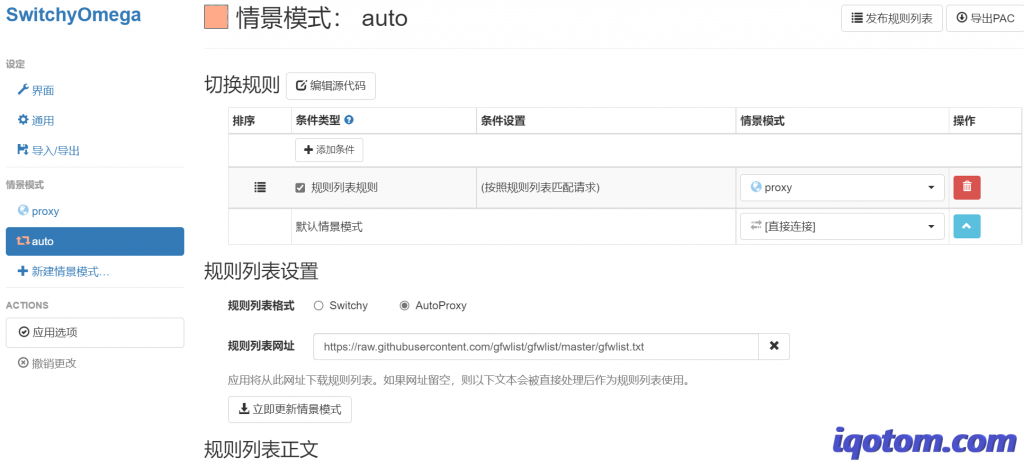Open the [直接连接] default profile dropdown
Viewport: 1024px width, 467px height.
pyautogui.click(x=842, y=227)
